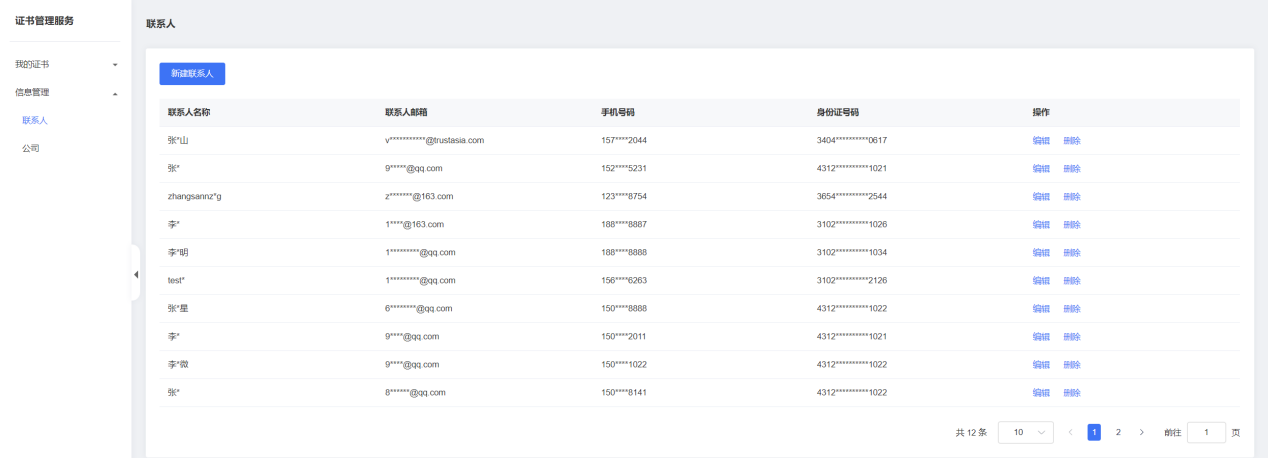Go to next page with right arrow

[1142, 432]
